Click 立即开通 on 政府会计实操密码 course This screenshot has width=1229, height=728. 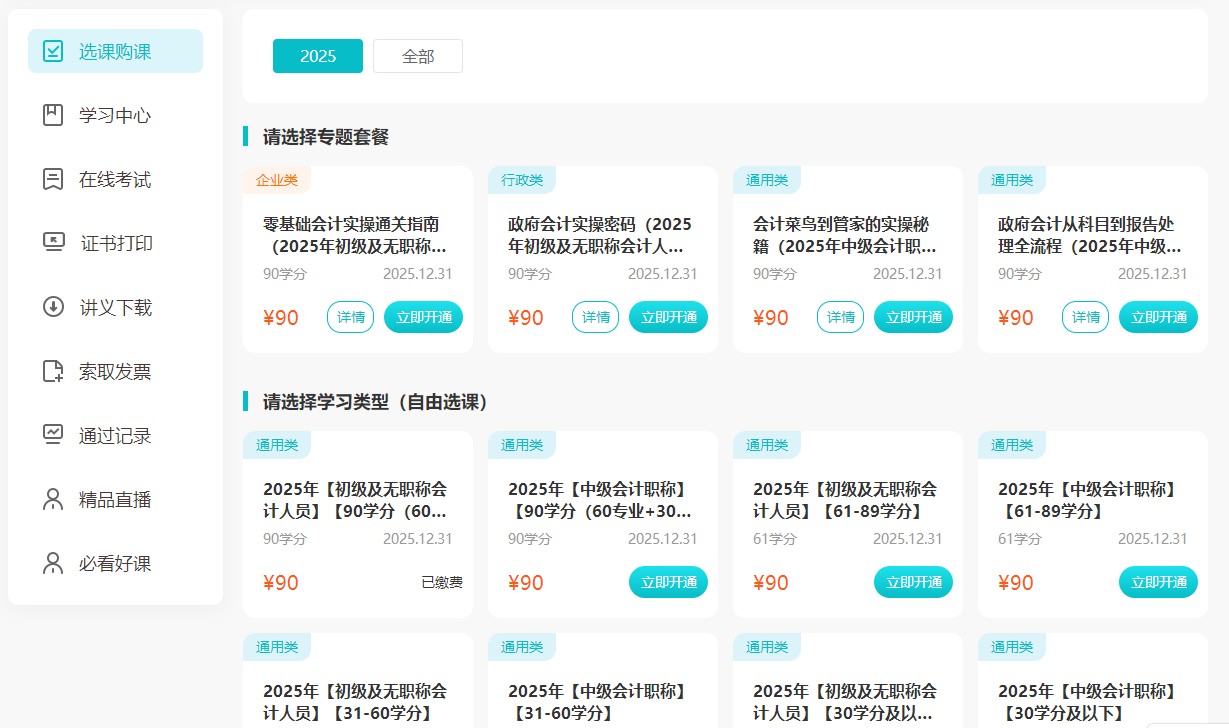click(668, 317)
